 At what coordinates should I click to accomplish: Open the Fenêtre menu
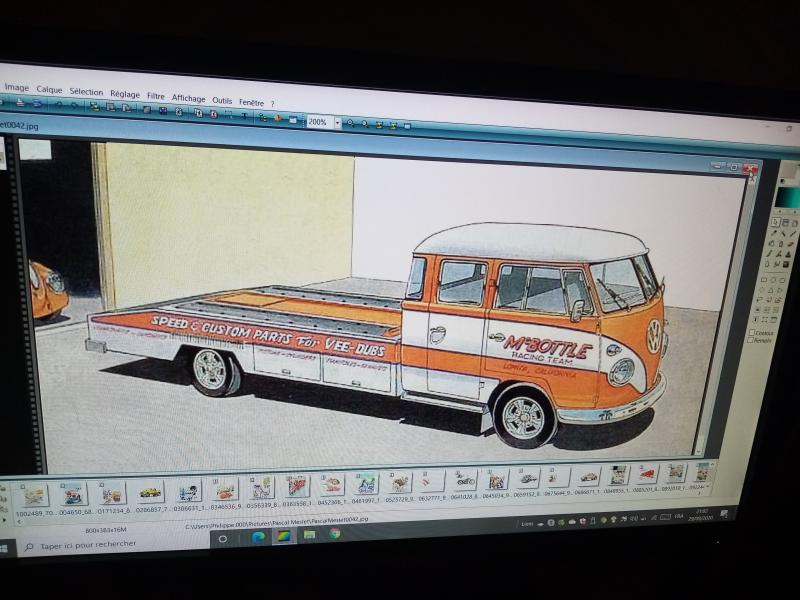252,103
